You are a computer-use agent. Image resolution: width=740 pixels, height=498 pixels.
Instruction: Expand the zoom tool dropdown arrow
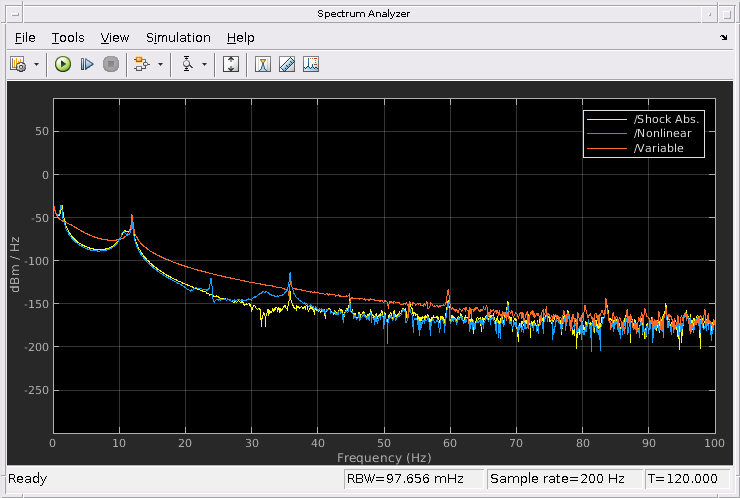(x=205, y=64)
